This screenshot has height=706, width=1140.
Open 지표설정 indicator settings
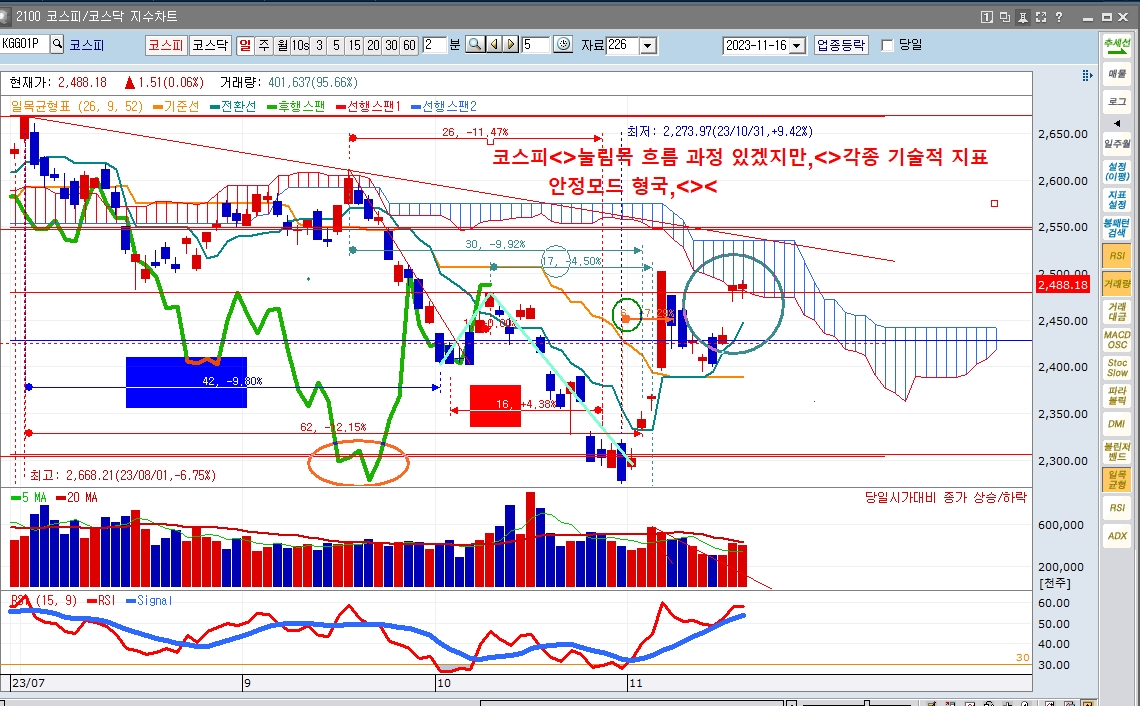[1117, 199]
